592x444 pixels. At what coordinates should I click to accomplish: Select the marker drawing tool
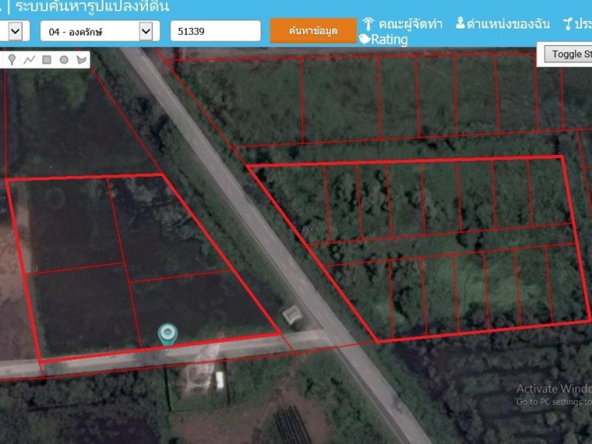click(x=12, y=60)
